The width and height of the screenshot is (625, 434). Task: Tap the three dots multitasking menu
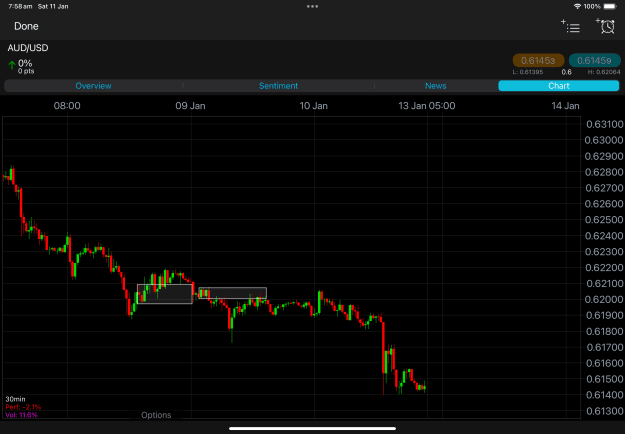point(312,6)
